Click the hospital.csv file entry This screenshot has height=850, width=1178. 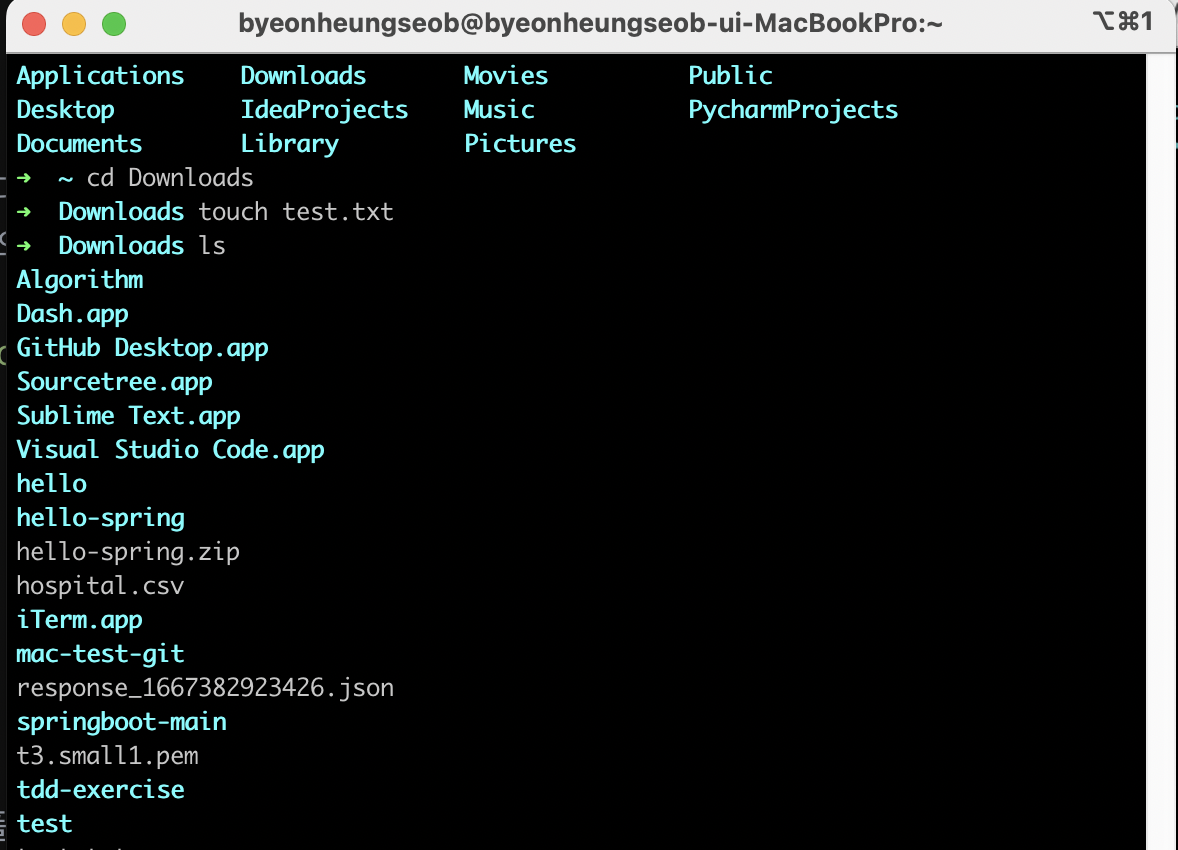point(100,585)
